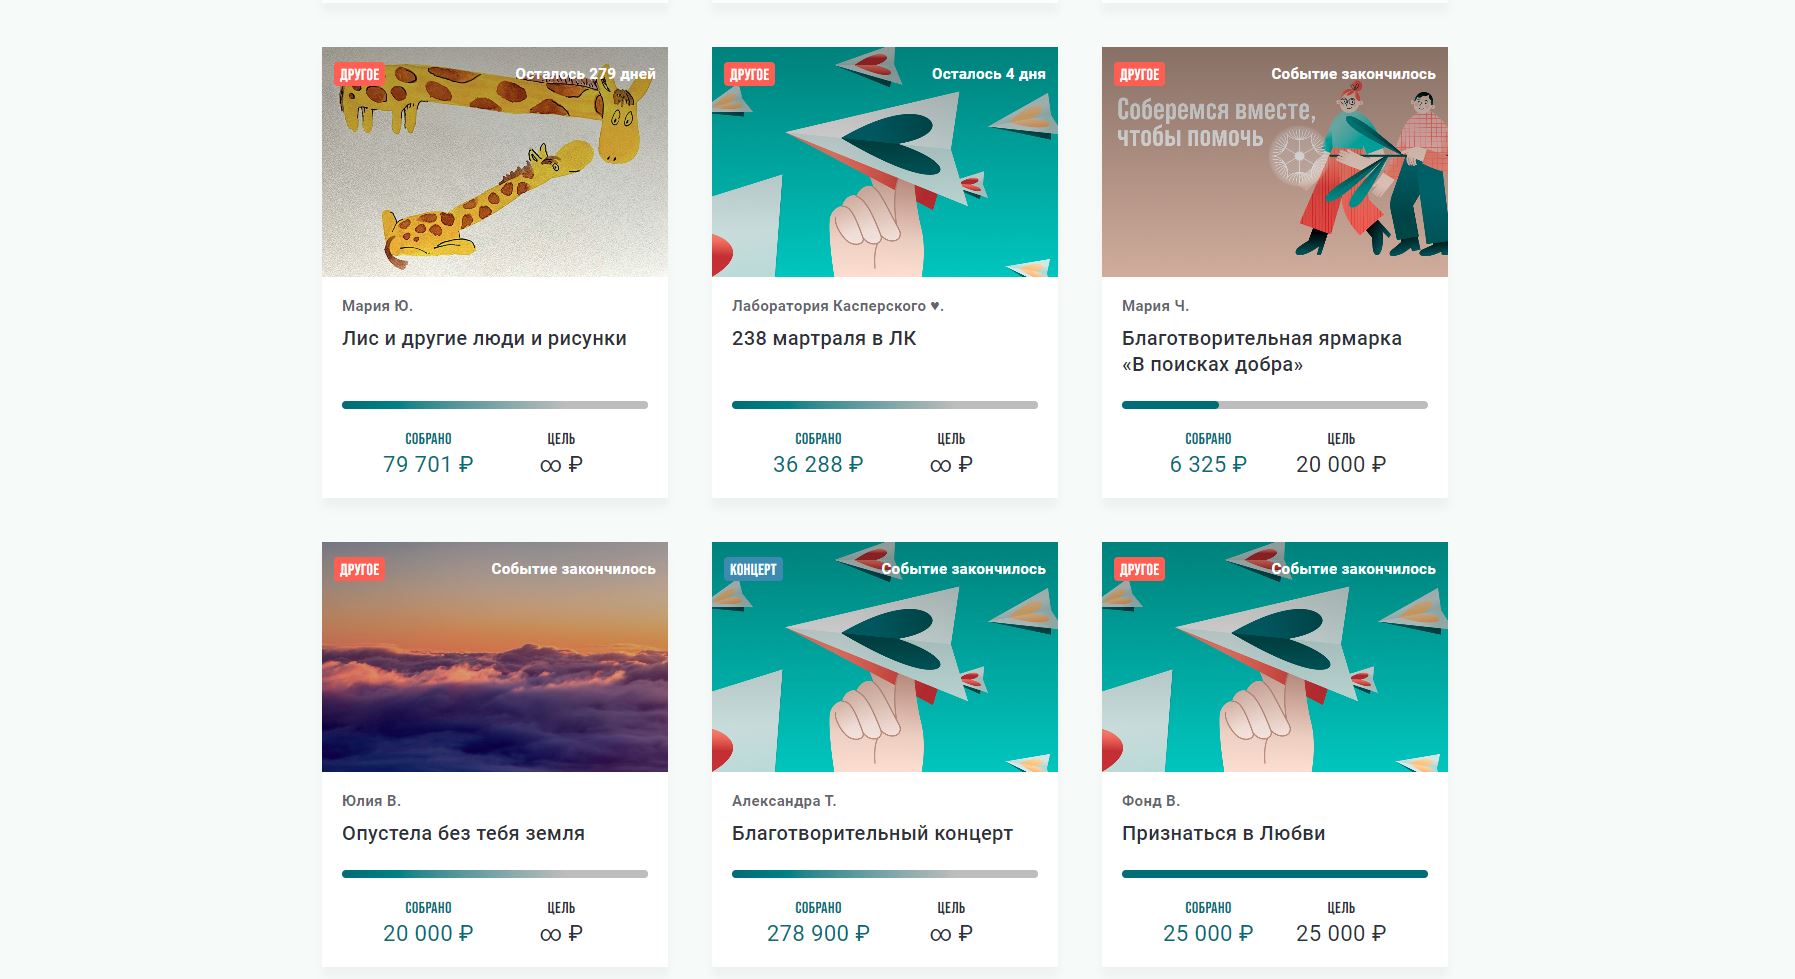The image size is (1795, 979).
Task: Click the "Признаться в Любви" title
Action: (1223, 833)
